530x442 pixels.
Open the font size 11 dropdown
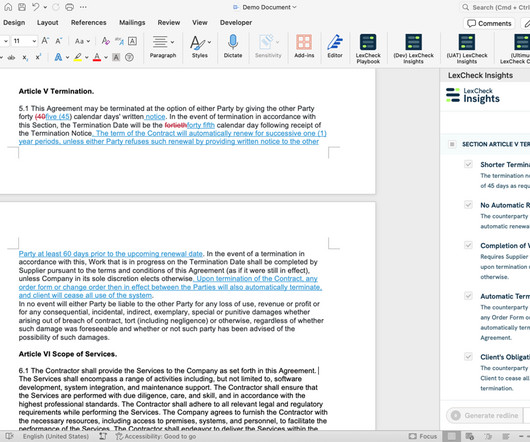tap(34, 41)
